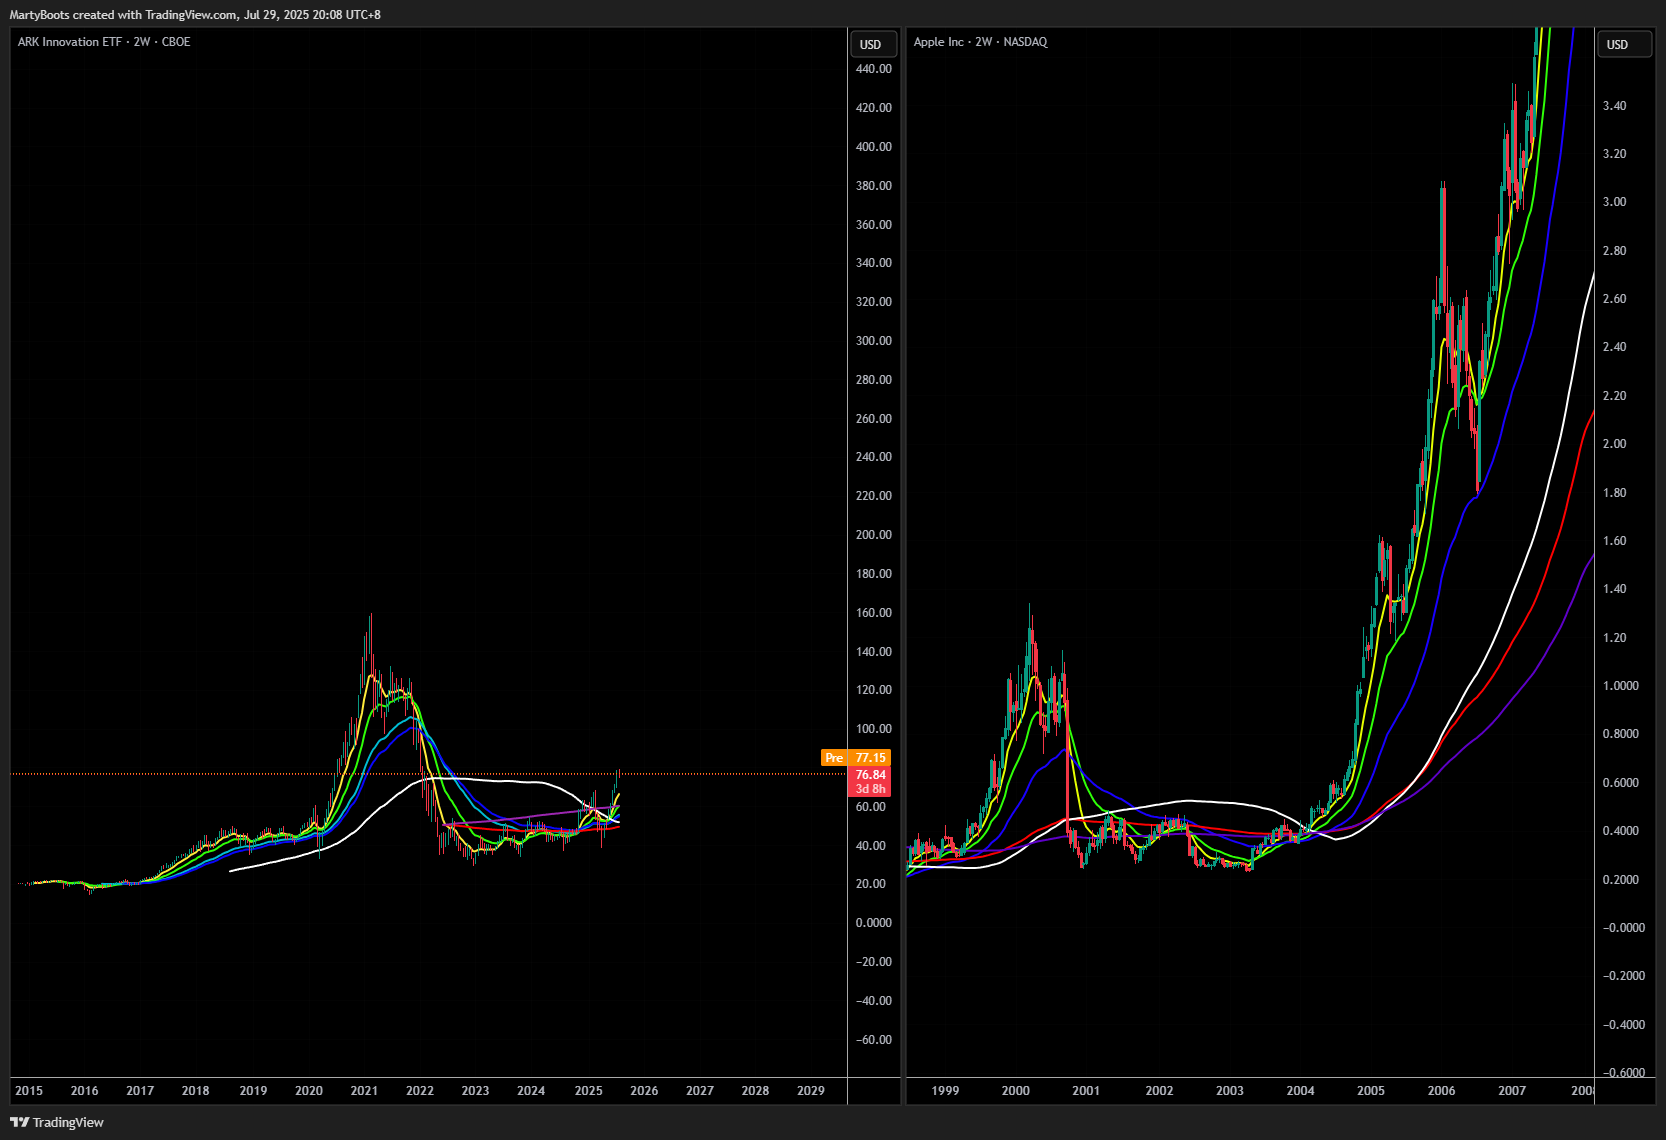Screen dimensions: 1666x1140
Task: Click −60.00 on the ARK price axis
Action: pyautogui.click(x=874, y=1040)
